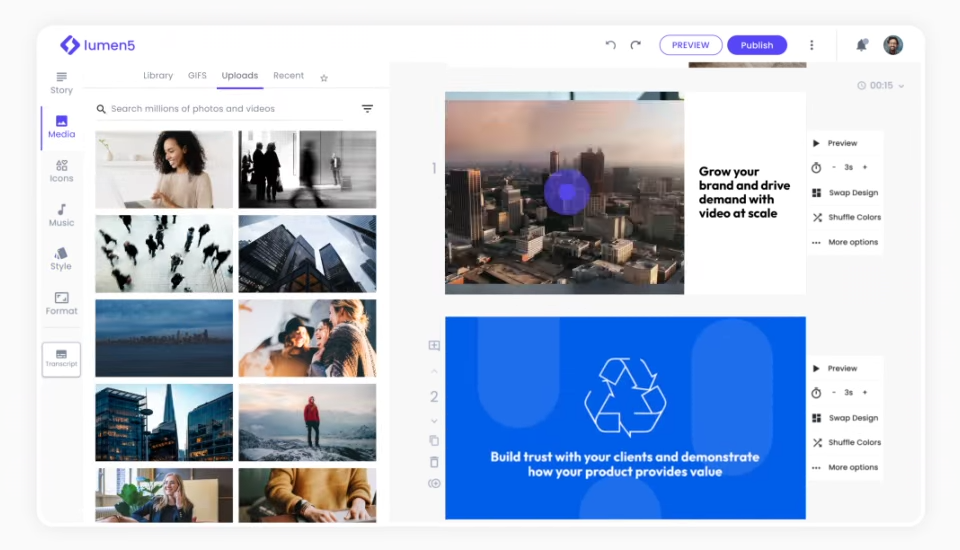Switch to the GIFS tab
The height and width of the screenshot is (550, 960).
pyautogui.click(x=197, y=75)
